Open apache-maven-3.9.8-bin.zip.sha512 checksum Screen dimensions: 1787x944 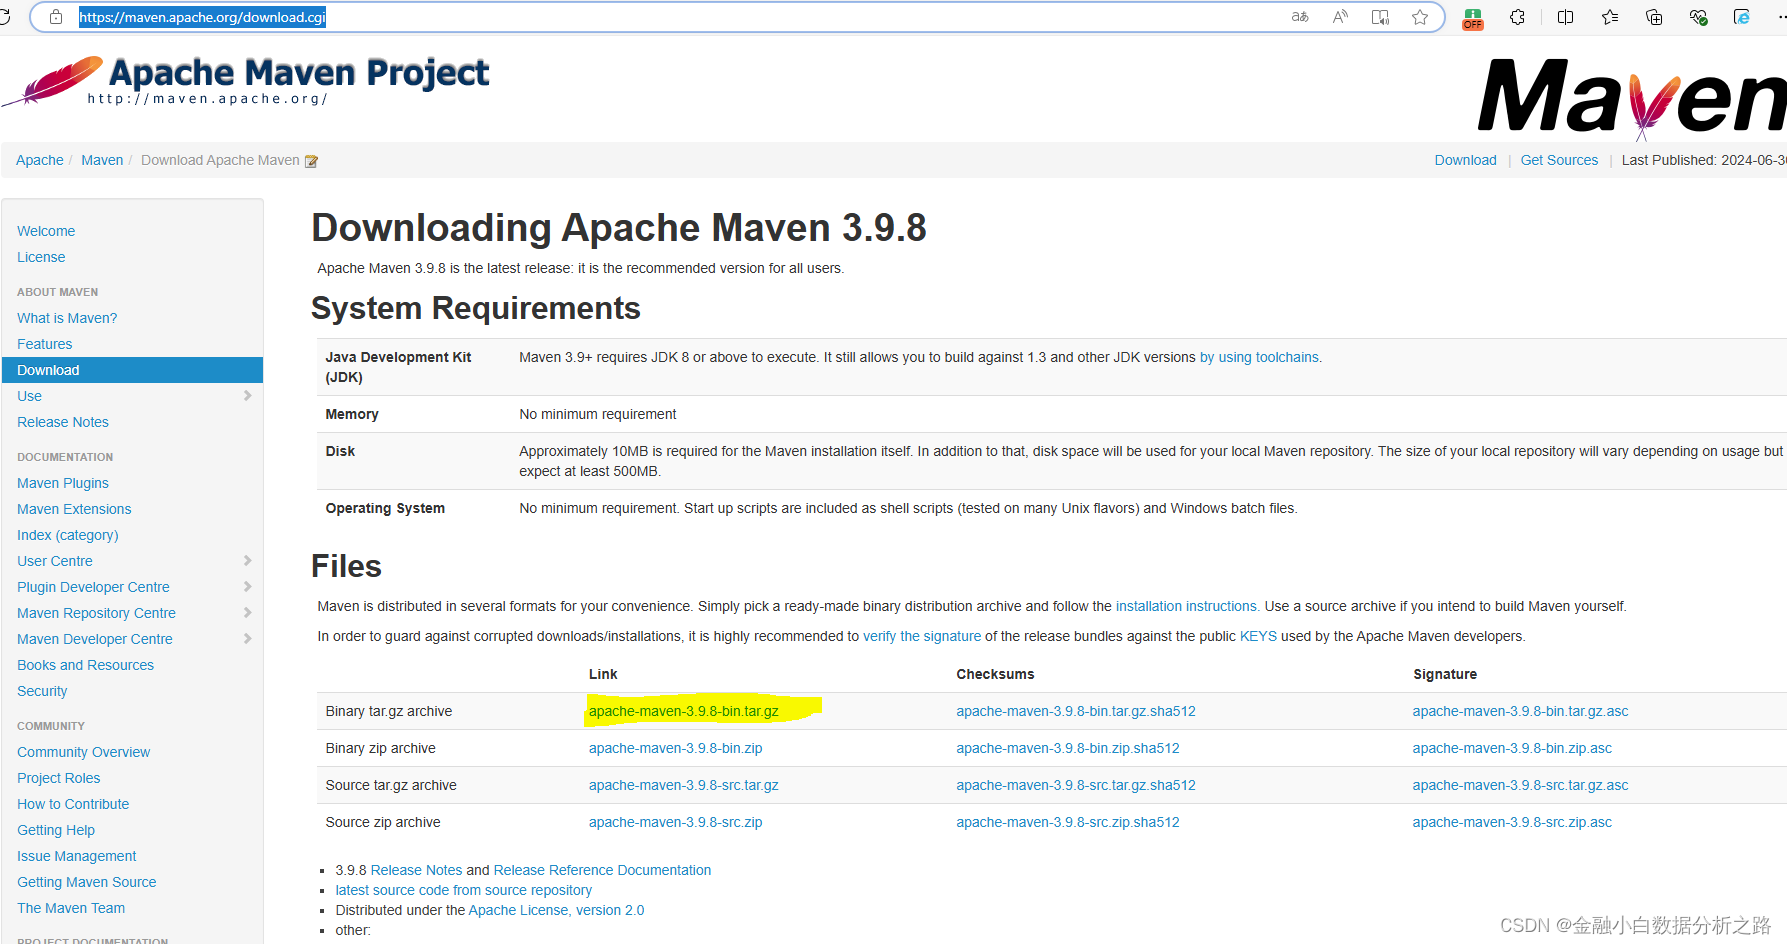pos(1068,748)
